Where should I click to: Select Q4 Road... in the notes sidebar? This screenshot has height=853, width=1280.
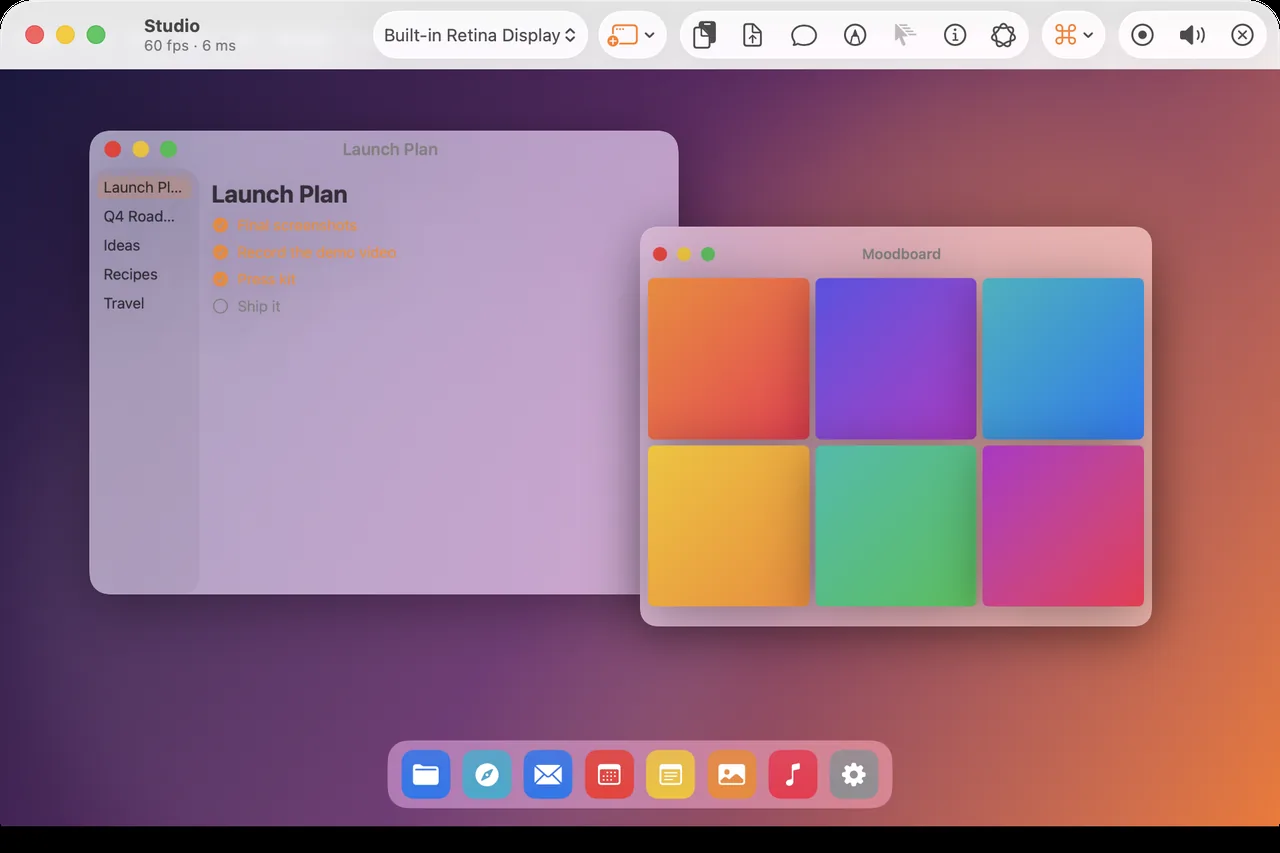click(144, 216)
